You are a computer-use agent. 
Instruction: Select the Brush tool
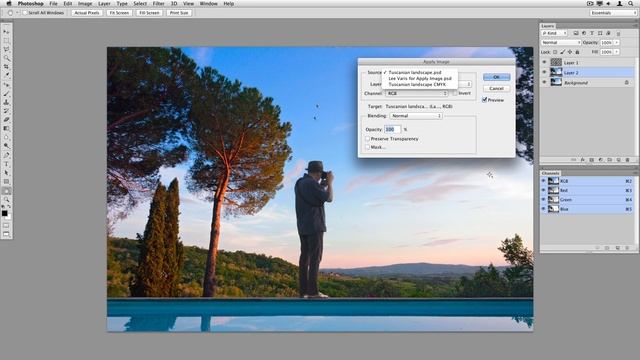tap(7, 93)
